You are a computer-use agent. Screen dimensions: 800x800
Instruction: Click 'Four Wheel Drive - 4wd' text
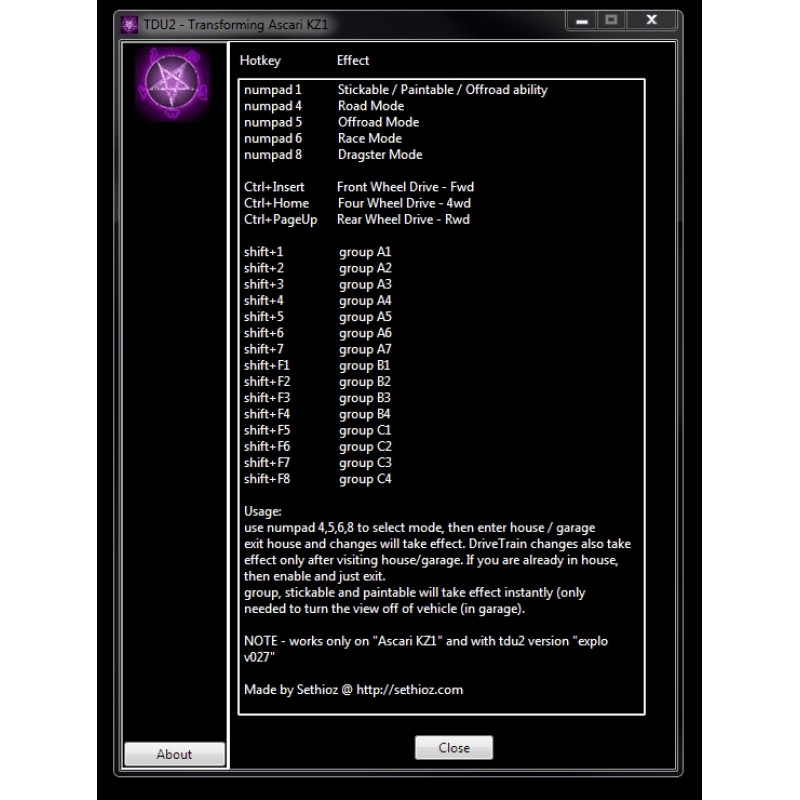point(404,204)
